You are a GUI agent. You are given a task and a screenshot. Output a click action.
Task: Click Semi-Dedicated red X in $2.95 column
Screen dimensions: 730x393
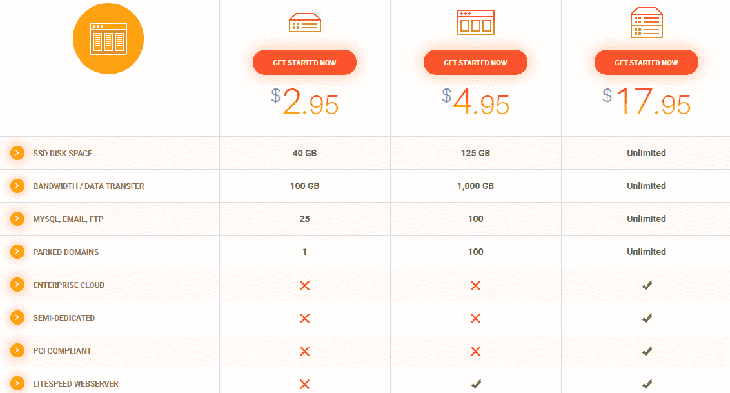pos(305,318)
